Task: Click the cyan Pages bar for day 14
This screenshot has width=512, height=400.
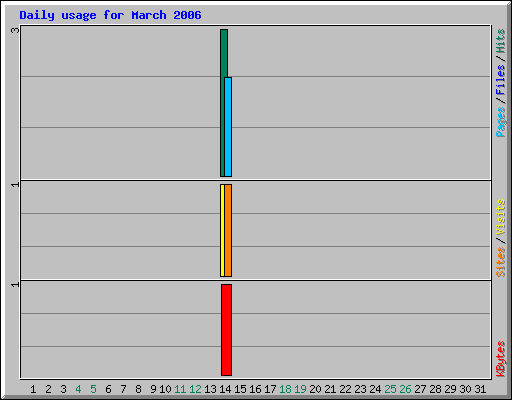Action: pyautogui.click(x=228, y=127)
